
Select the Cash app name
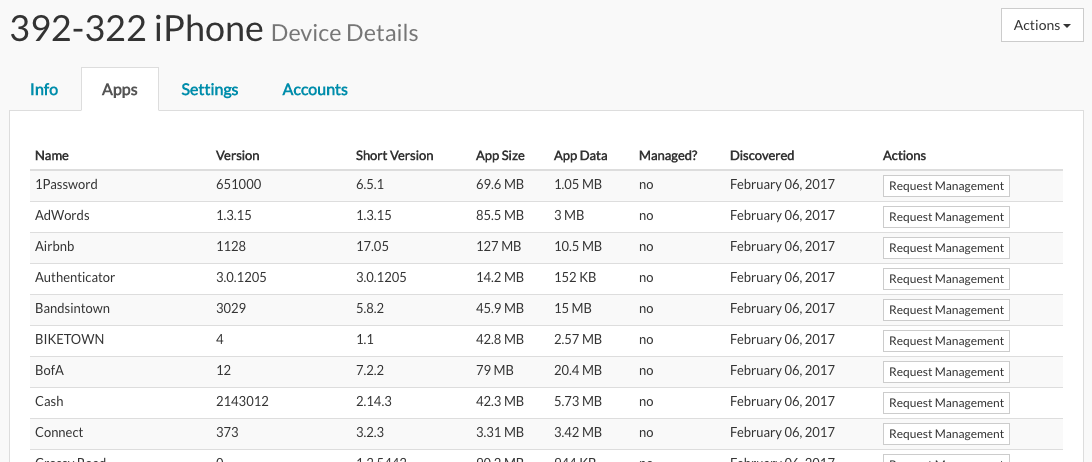[49, 401]
